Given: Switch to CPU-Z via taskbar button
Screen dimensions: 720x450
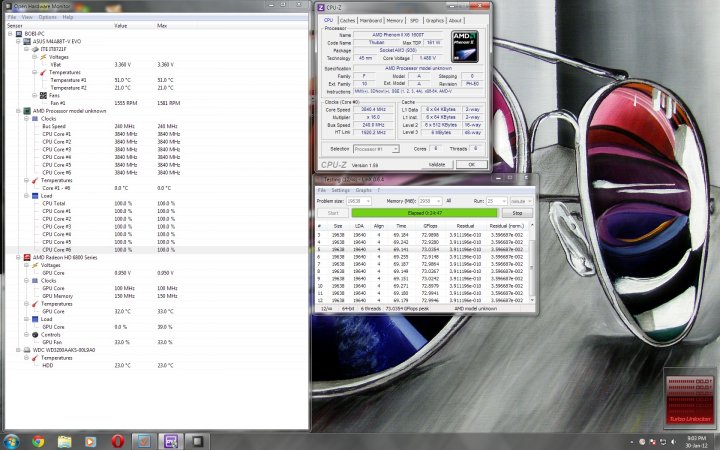Looking at the screenshot, I should click(x=171, y=441).
